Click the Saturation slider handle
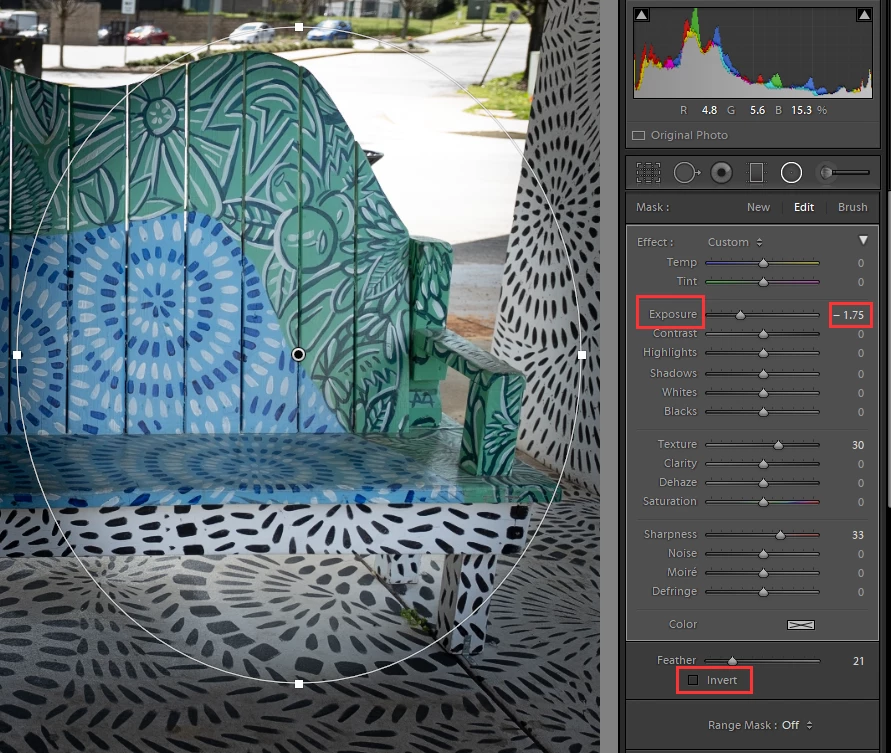 click(763, 502)
